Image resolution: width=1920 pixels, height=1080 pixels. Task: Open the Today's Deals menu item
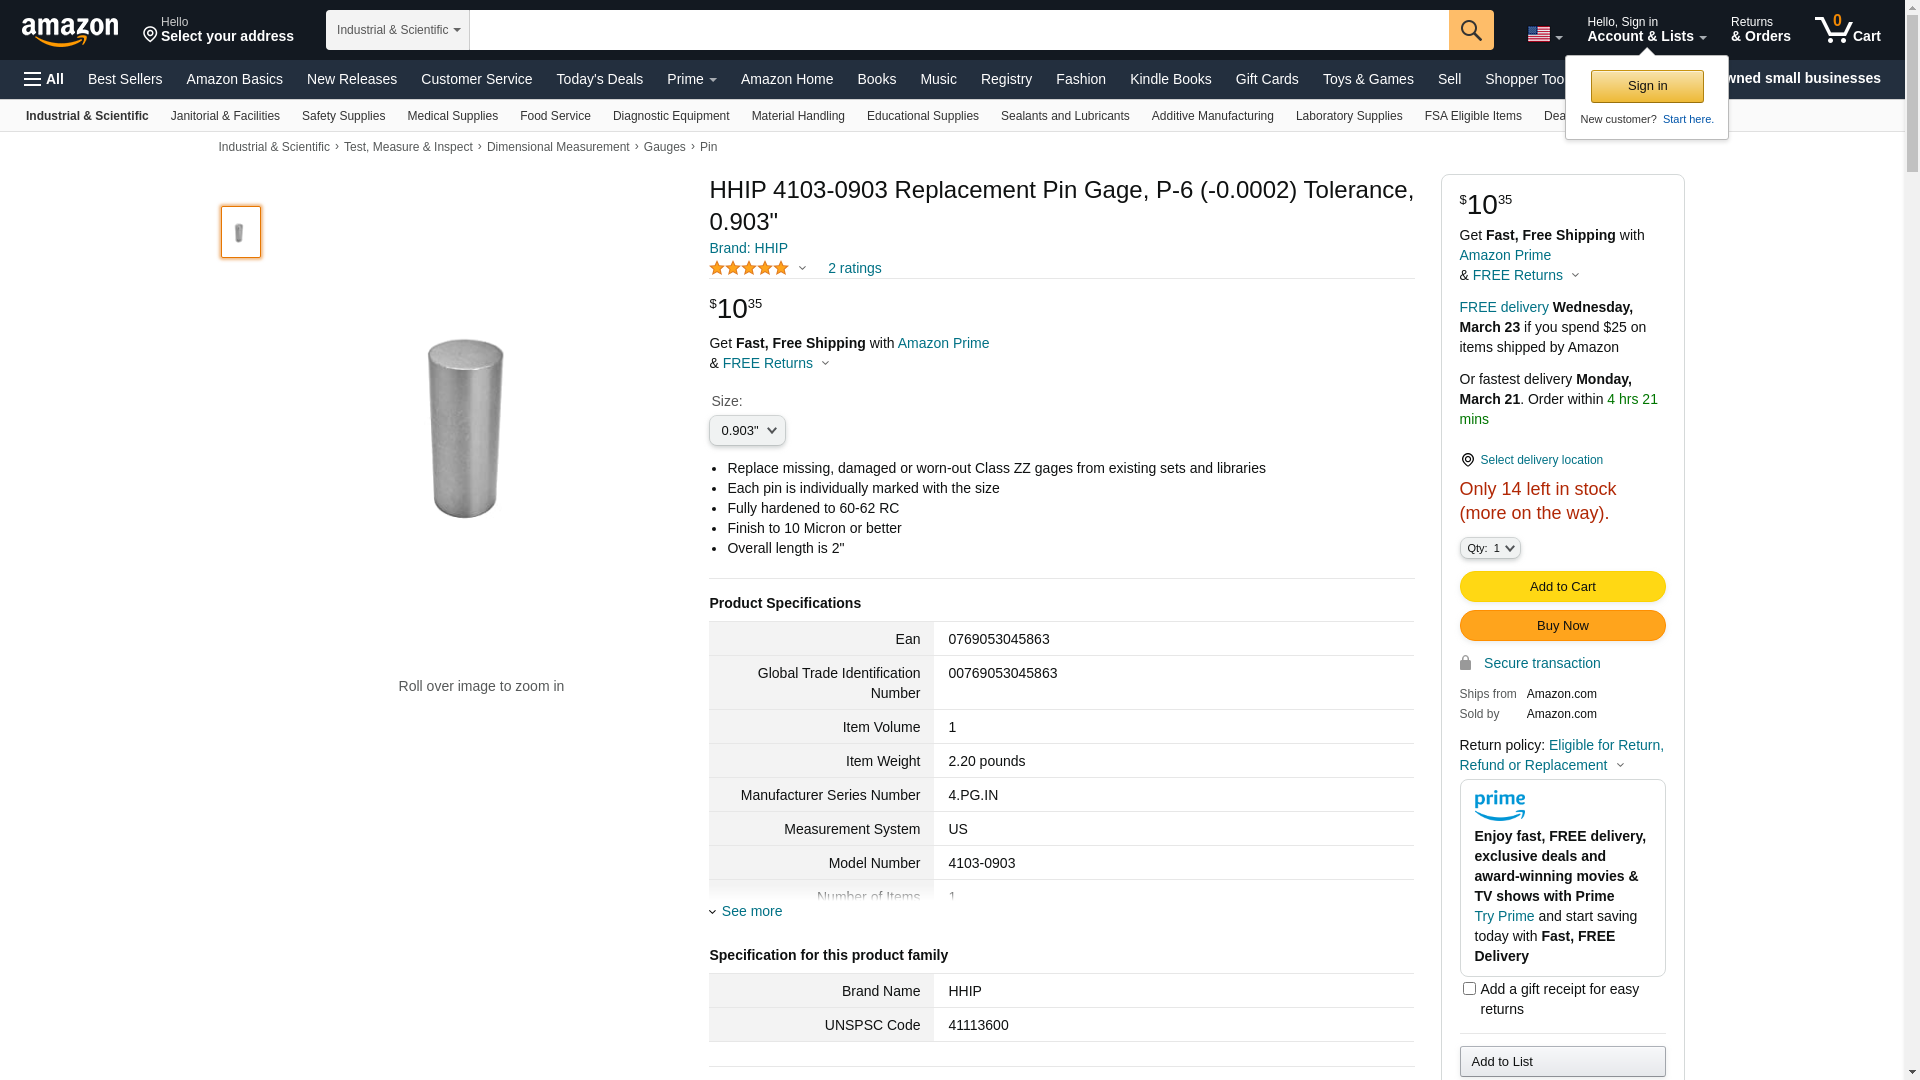coord(599,79)
